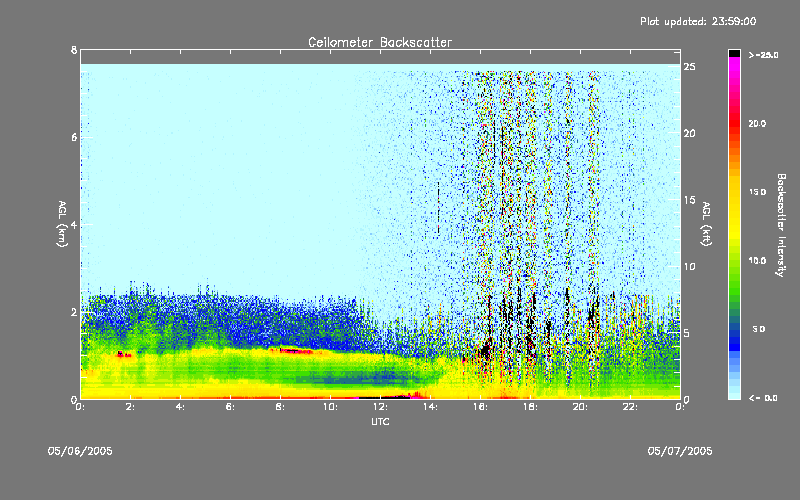800x500 pixels.
Task: Click the "22:" UTC hour label
Action: (x=630, y=407)
